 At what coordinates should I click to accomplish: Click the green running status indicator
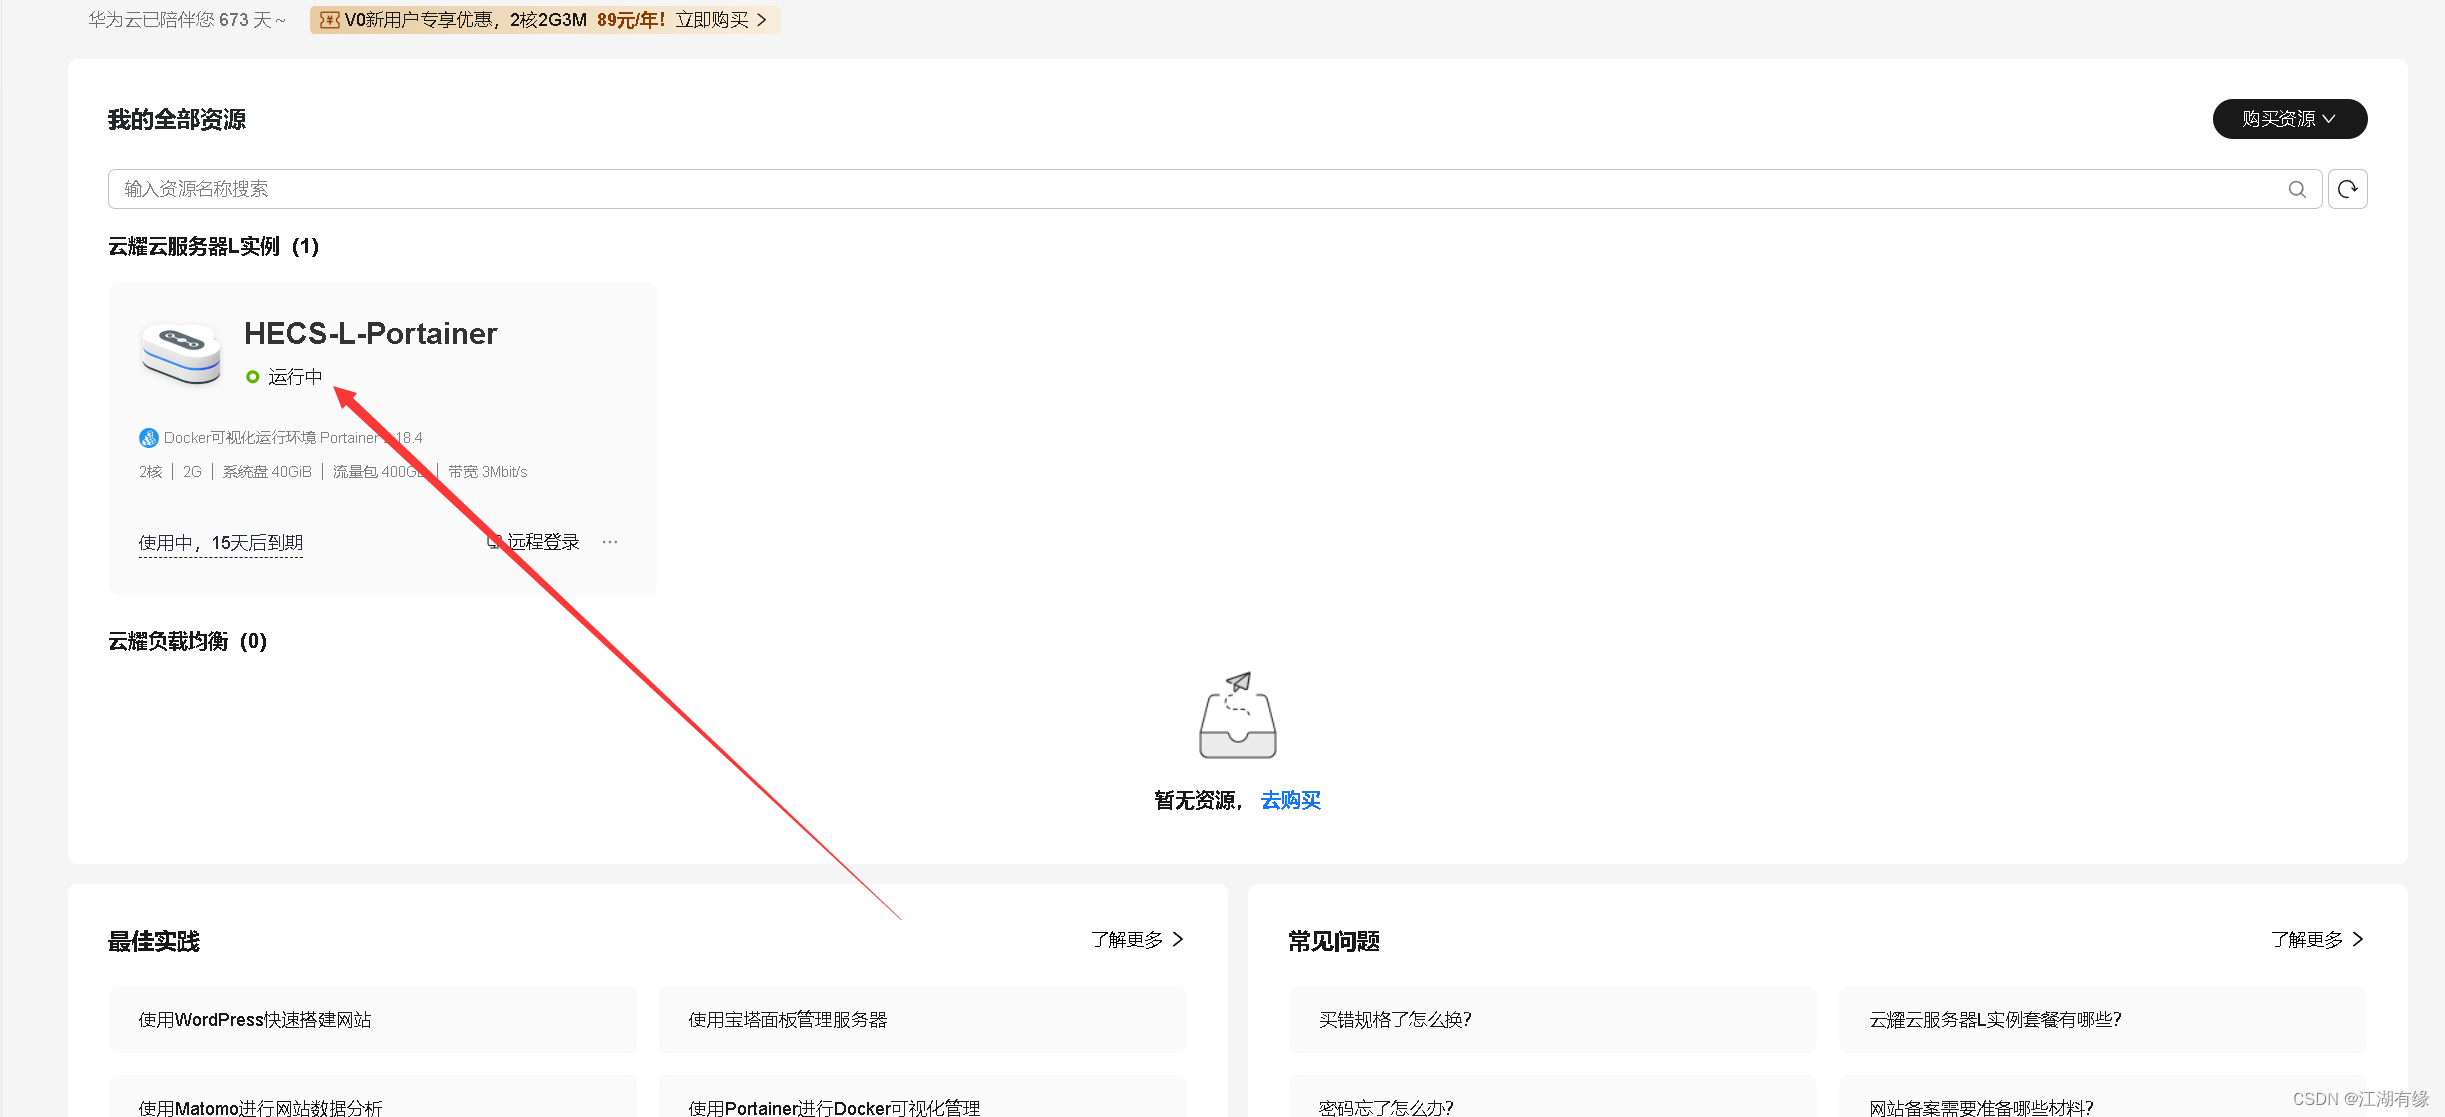tap(252, 376)
